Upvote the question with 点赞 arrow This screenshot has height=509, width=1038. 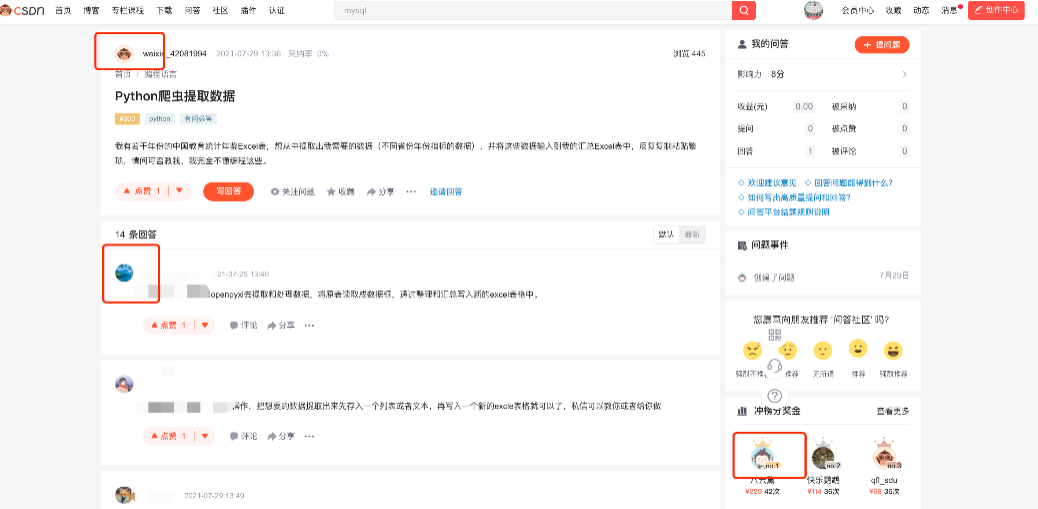point(142,191)
